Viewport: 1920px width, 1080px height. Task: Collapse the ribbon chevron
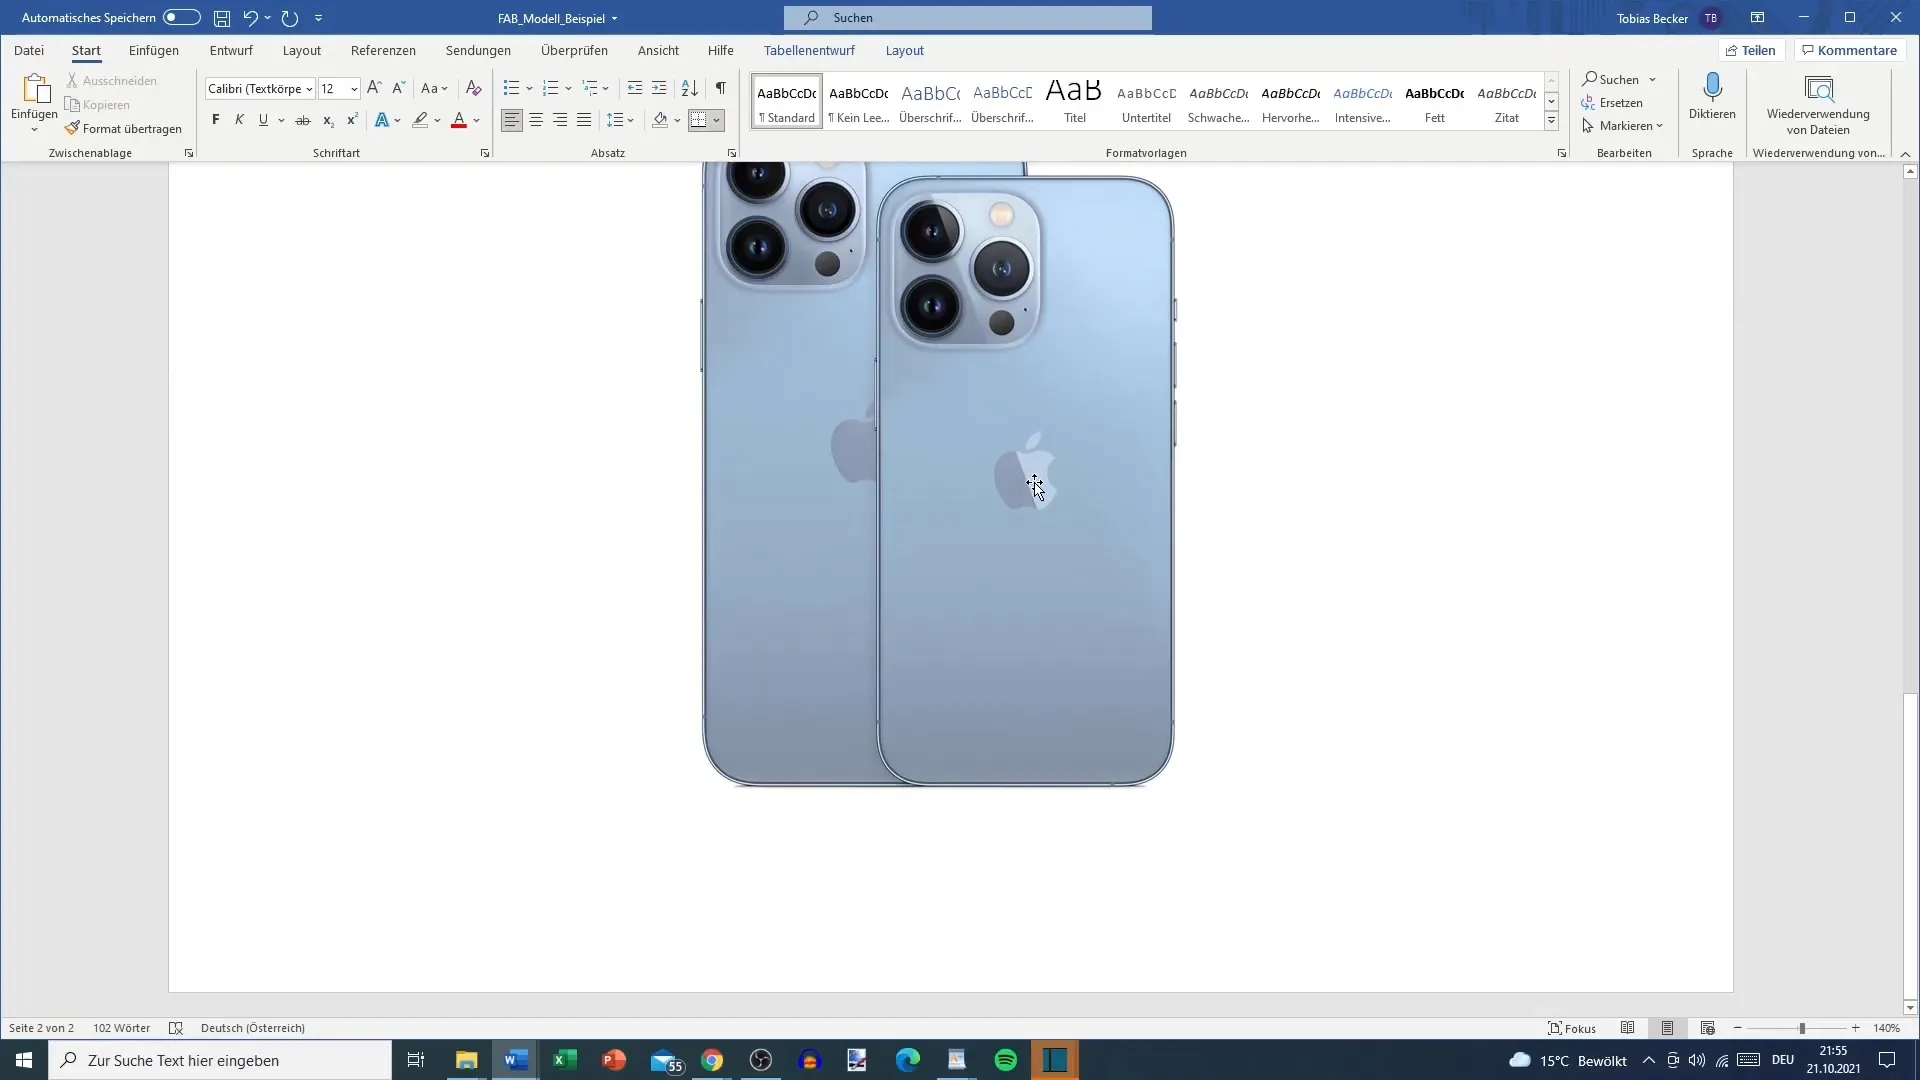tap(1905, 153)
